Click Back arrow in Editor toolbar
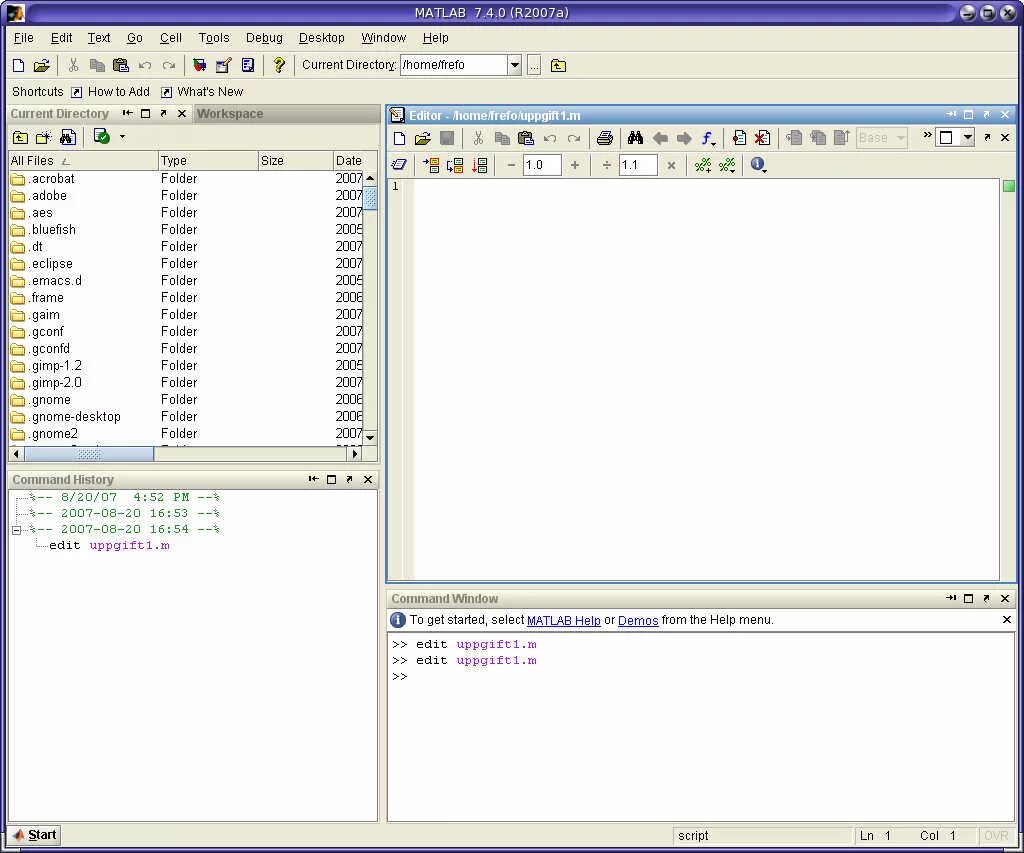Screen dimensions: 1024x853 (660, 138)
